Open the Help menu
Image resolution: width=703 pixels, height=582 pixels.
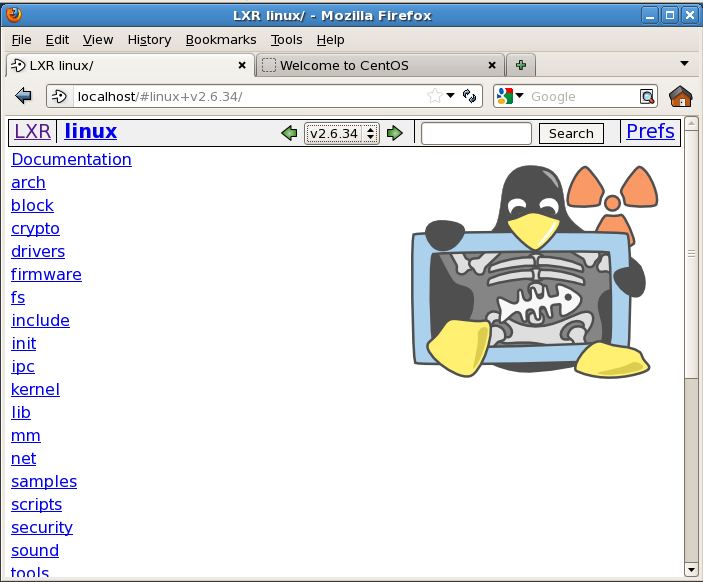(330, 40)
